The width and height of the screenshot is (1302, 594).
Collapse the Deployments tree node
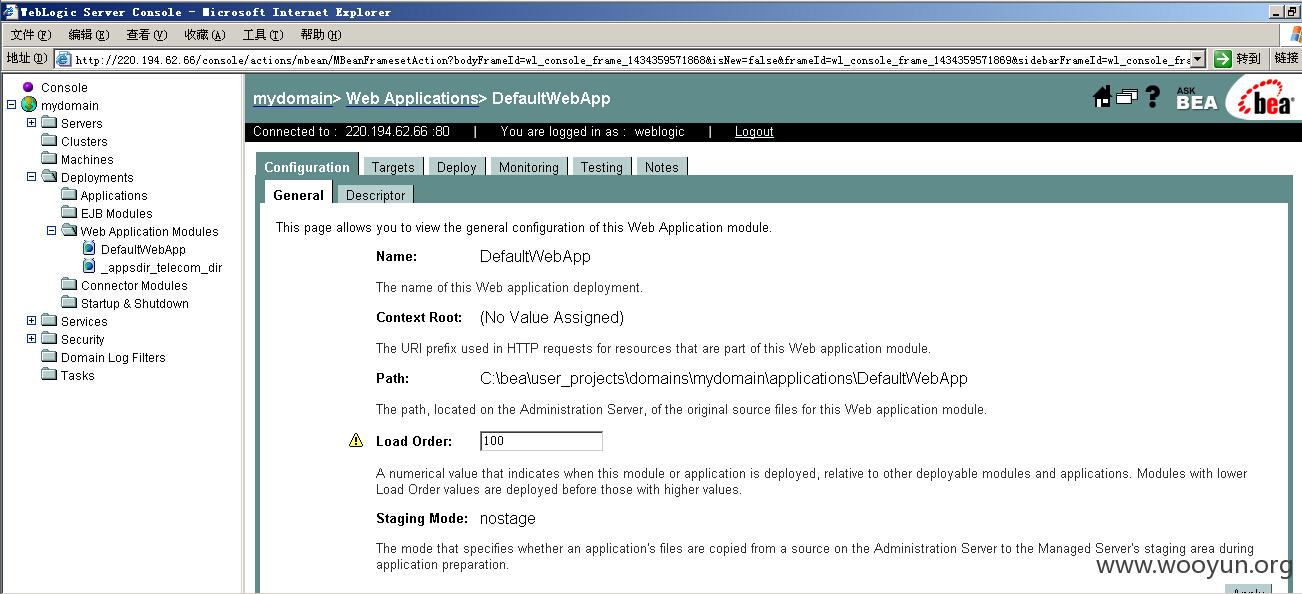(31, 177)
